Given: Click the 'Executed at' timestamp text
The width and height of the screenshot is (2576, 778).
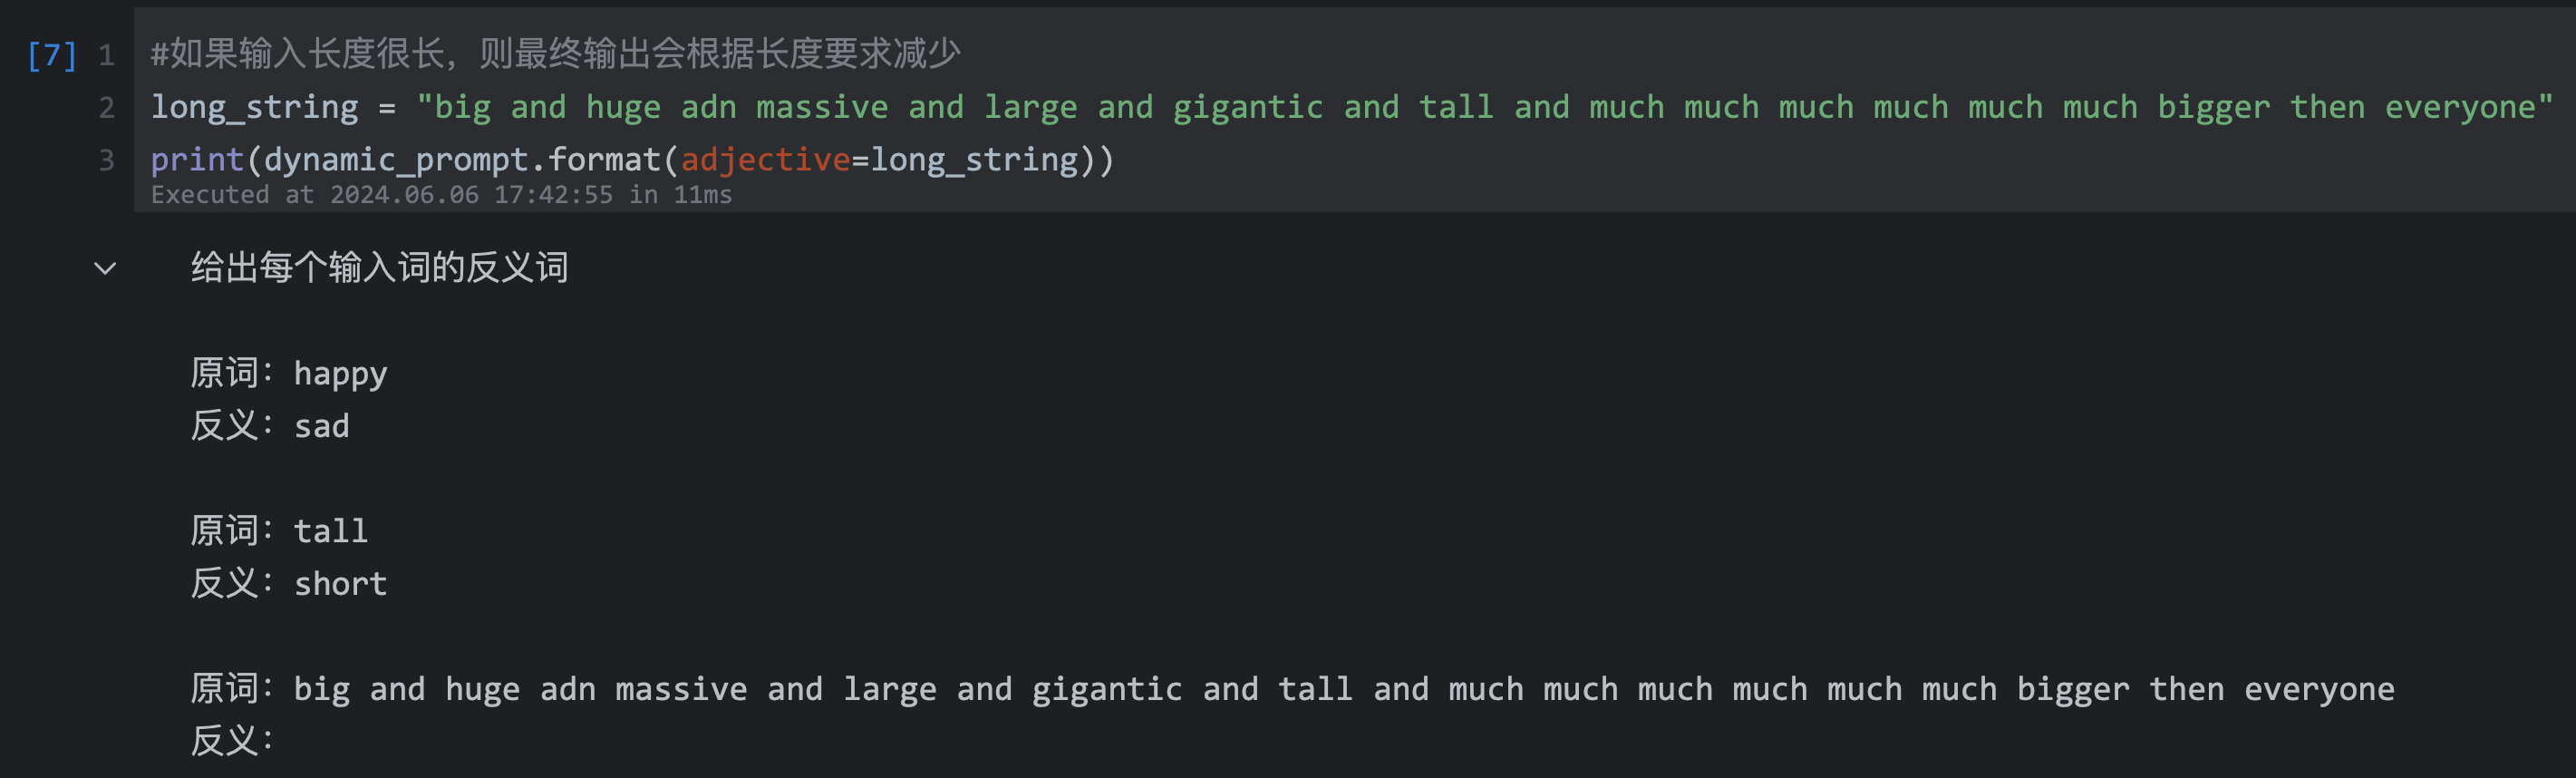Looking at the screenshot, I should coord(441,195).
